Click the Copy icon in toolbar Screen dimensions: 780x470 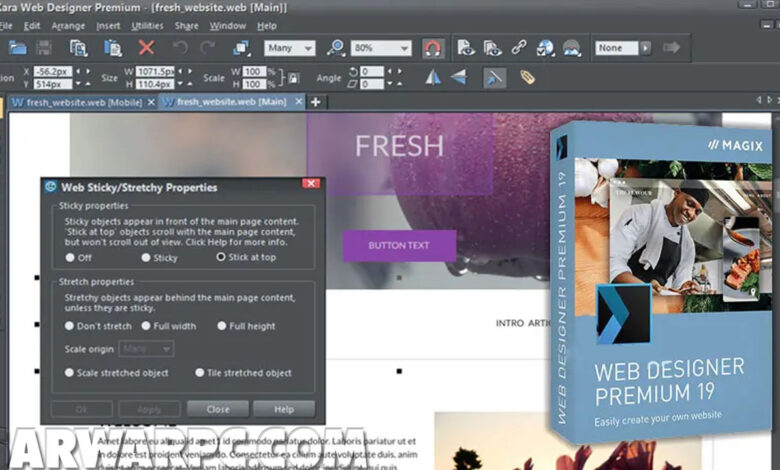click(78, 48)
